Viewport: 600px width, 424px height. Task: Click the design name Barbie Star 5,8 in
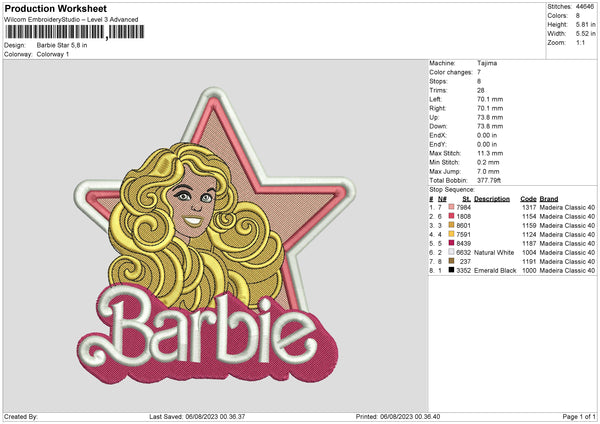point(62,45)
